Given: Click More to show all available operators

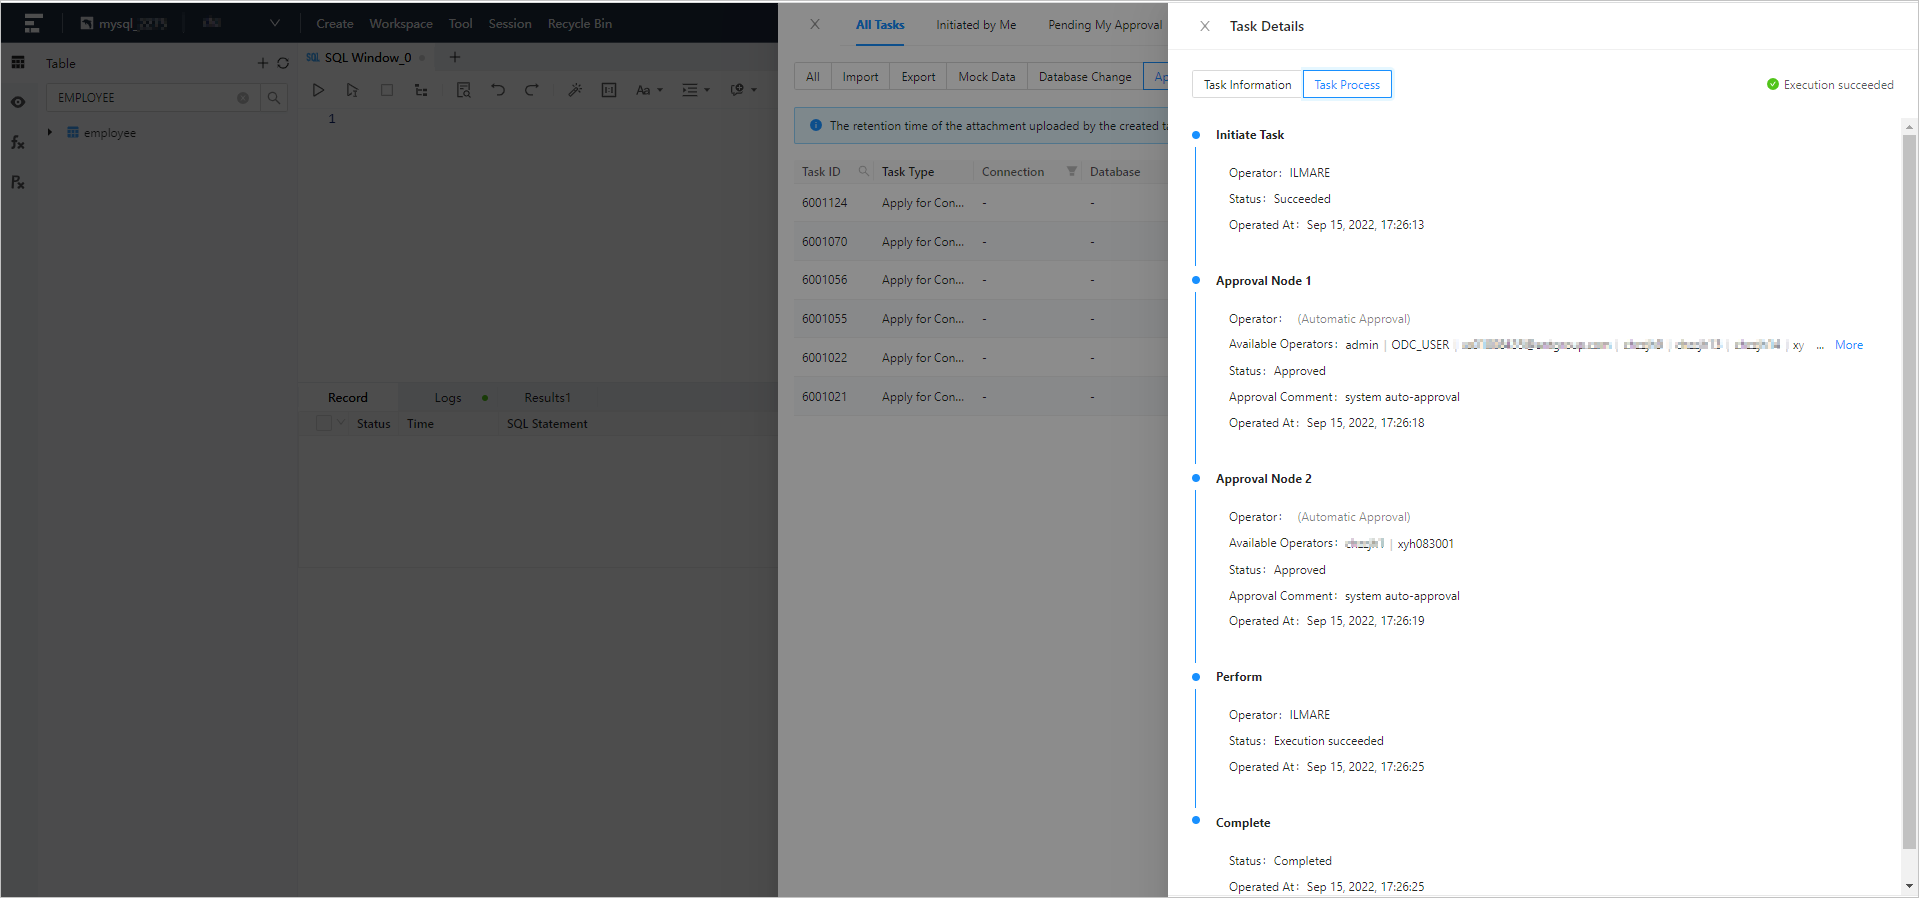Looking at the screenshot, I should pos(1848,345).
